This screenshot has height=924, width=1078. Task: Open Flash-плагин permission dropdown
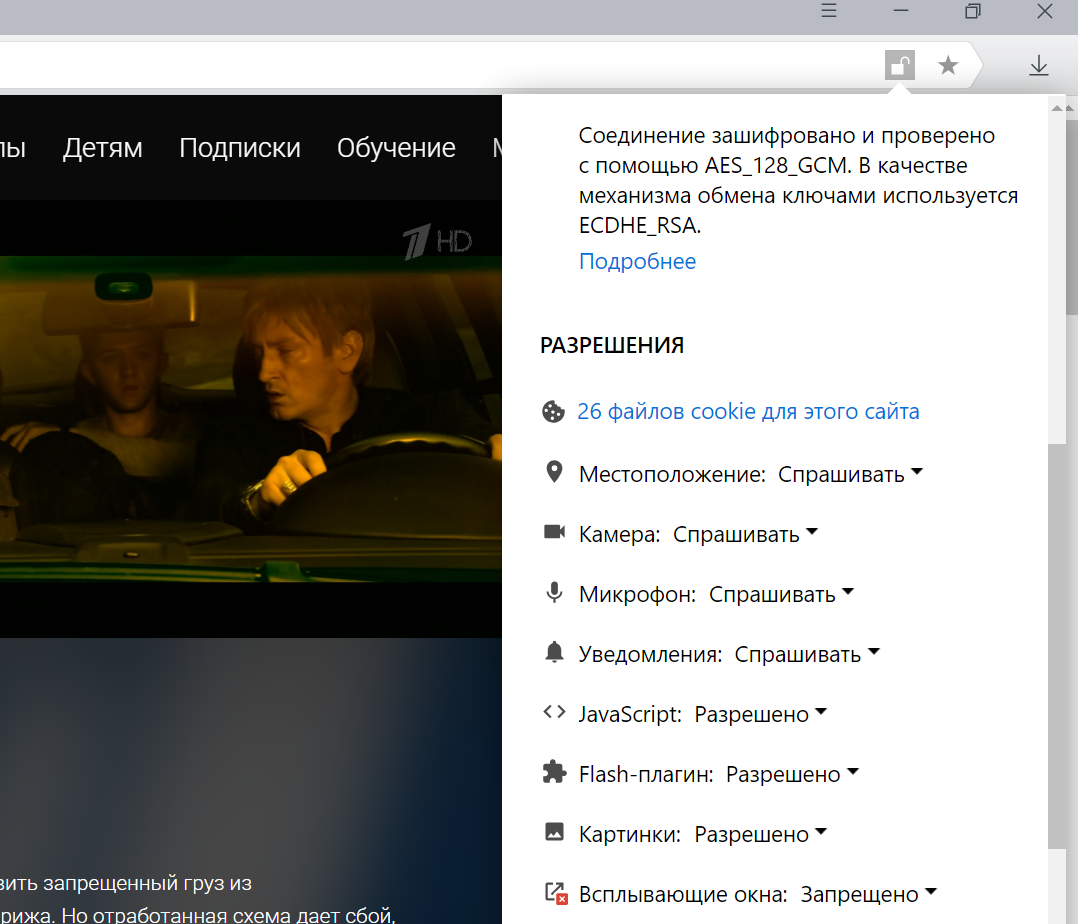coord(792,774)
